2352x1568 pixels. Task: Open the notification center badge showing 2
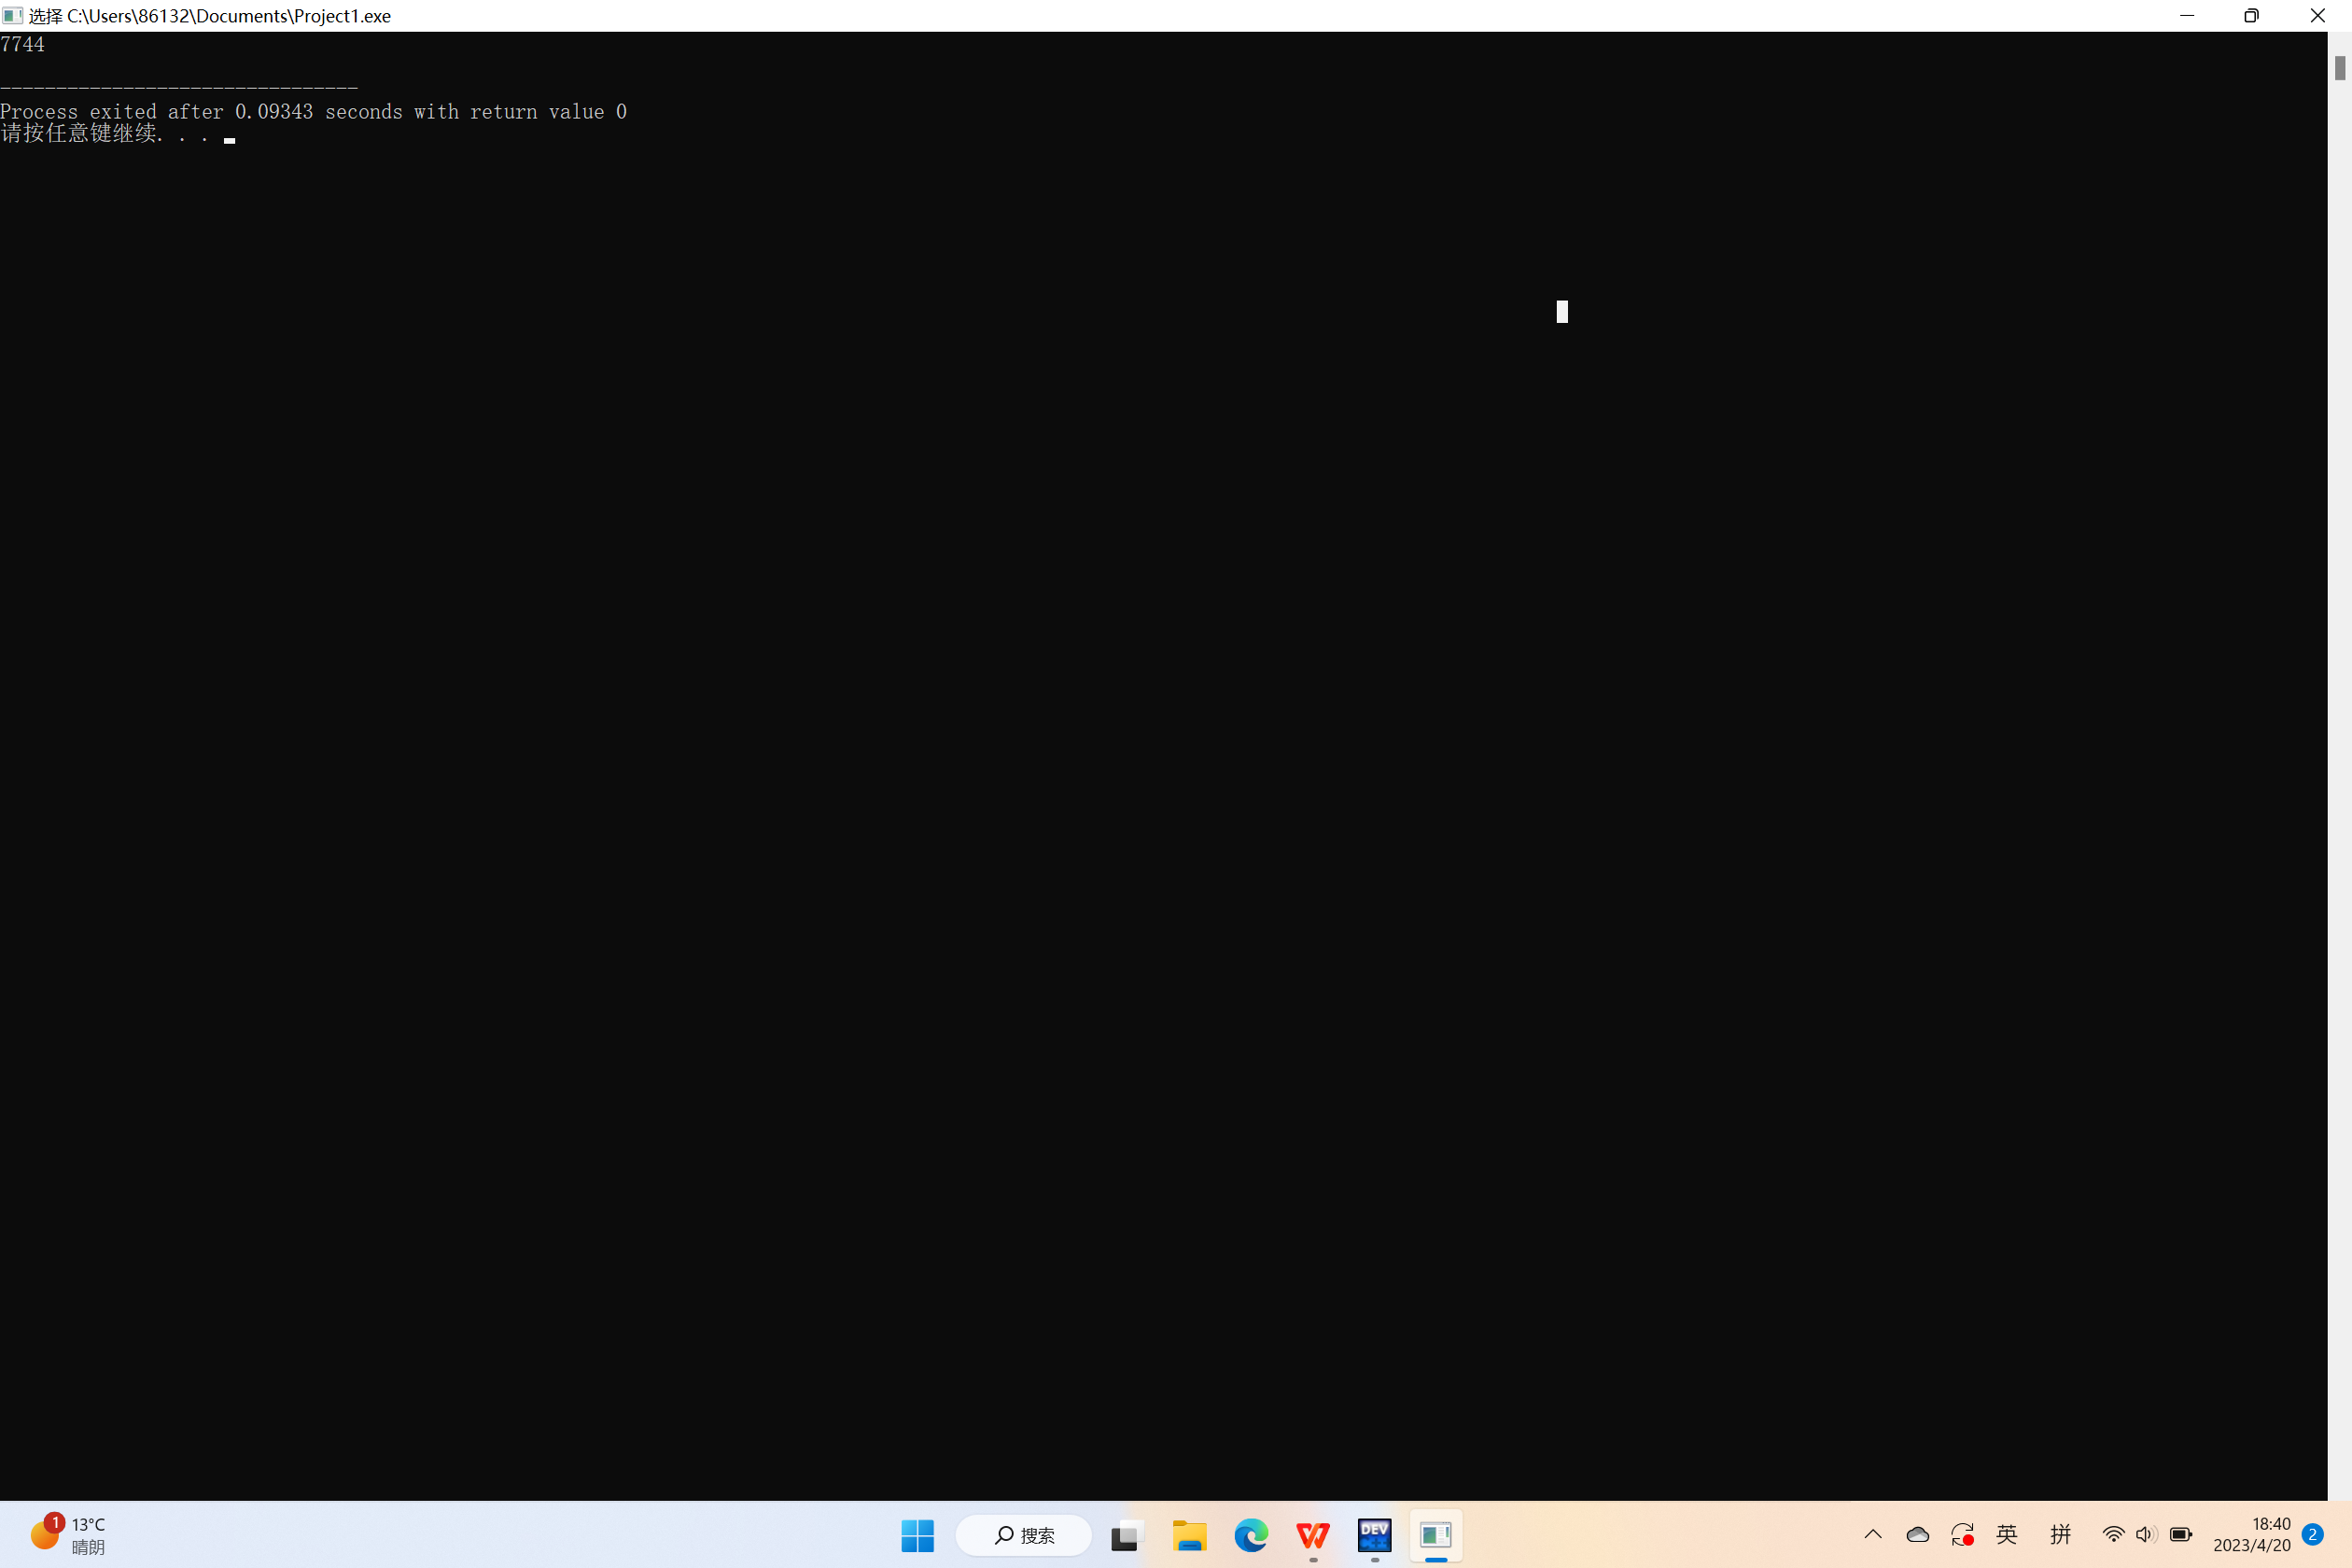click(x=2312, y=1534)
